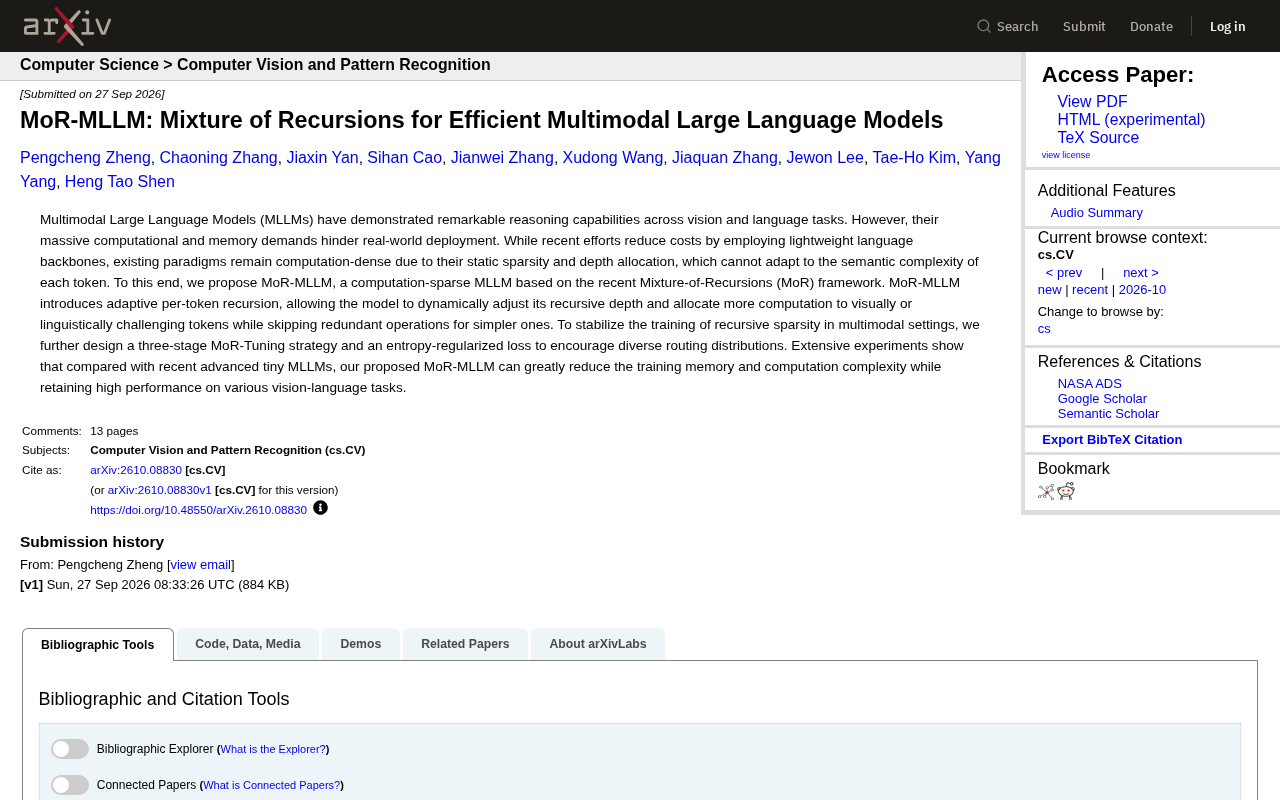
Task: Change browse context to cs
Action: tap(1044, 329)
